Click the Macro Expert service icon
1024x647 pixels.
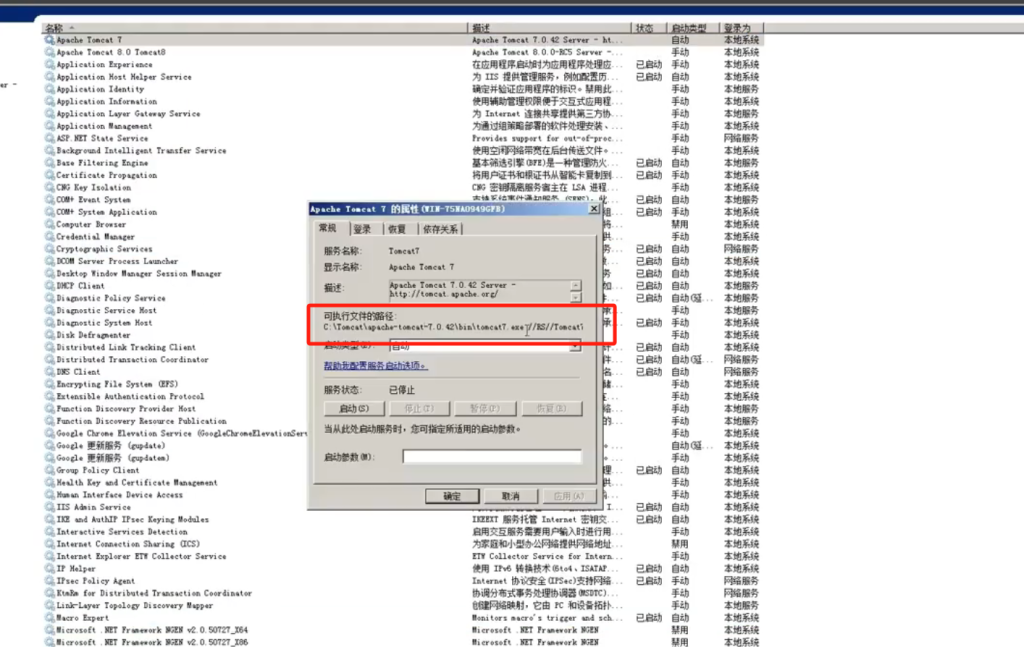click(50, 618)
